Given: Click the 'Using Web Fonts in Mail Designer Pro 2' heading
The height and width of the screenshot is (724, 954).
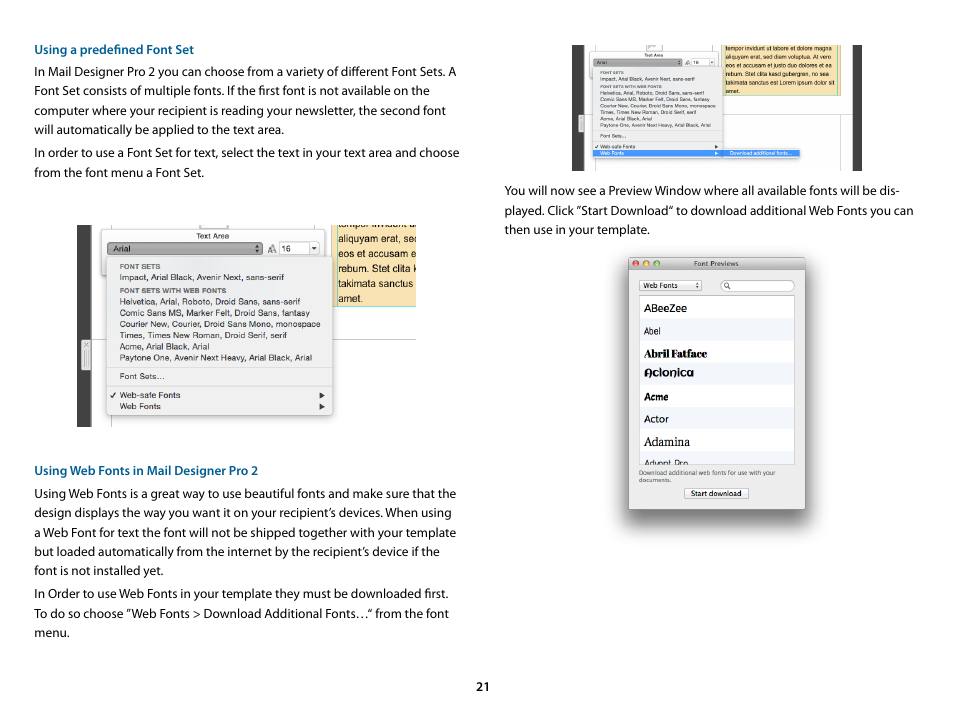Looking at the screenshot, I should (146, 471).
